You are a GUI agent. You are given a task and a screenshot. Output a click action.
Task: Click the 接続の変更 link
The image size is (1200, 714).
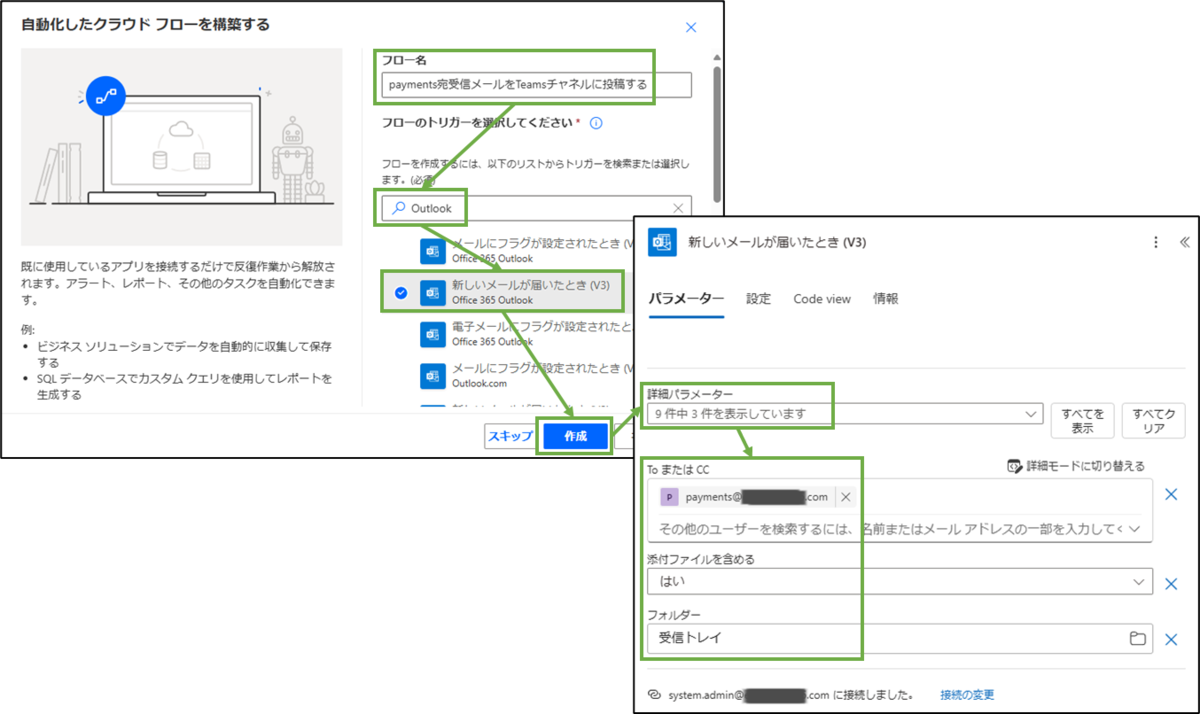tap(967, 694)
